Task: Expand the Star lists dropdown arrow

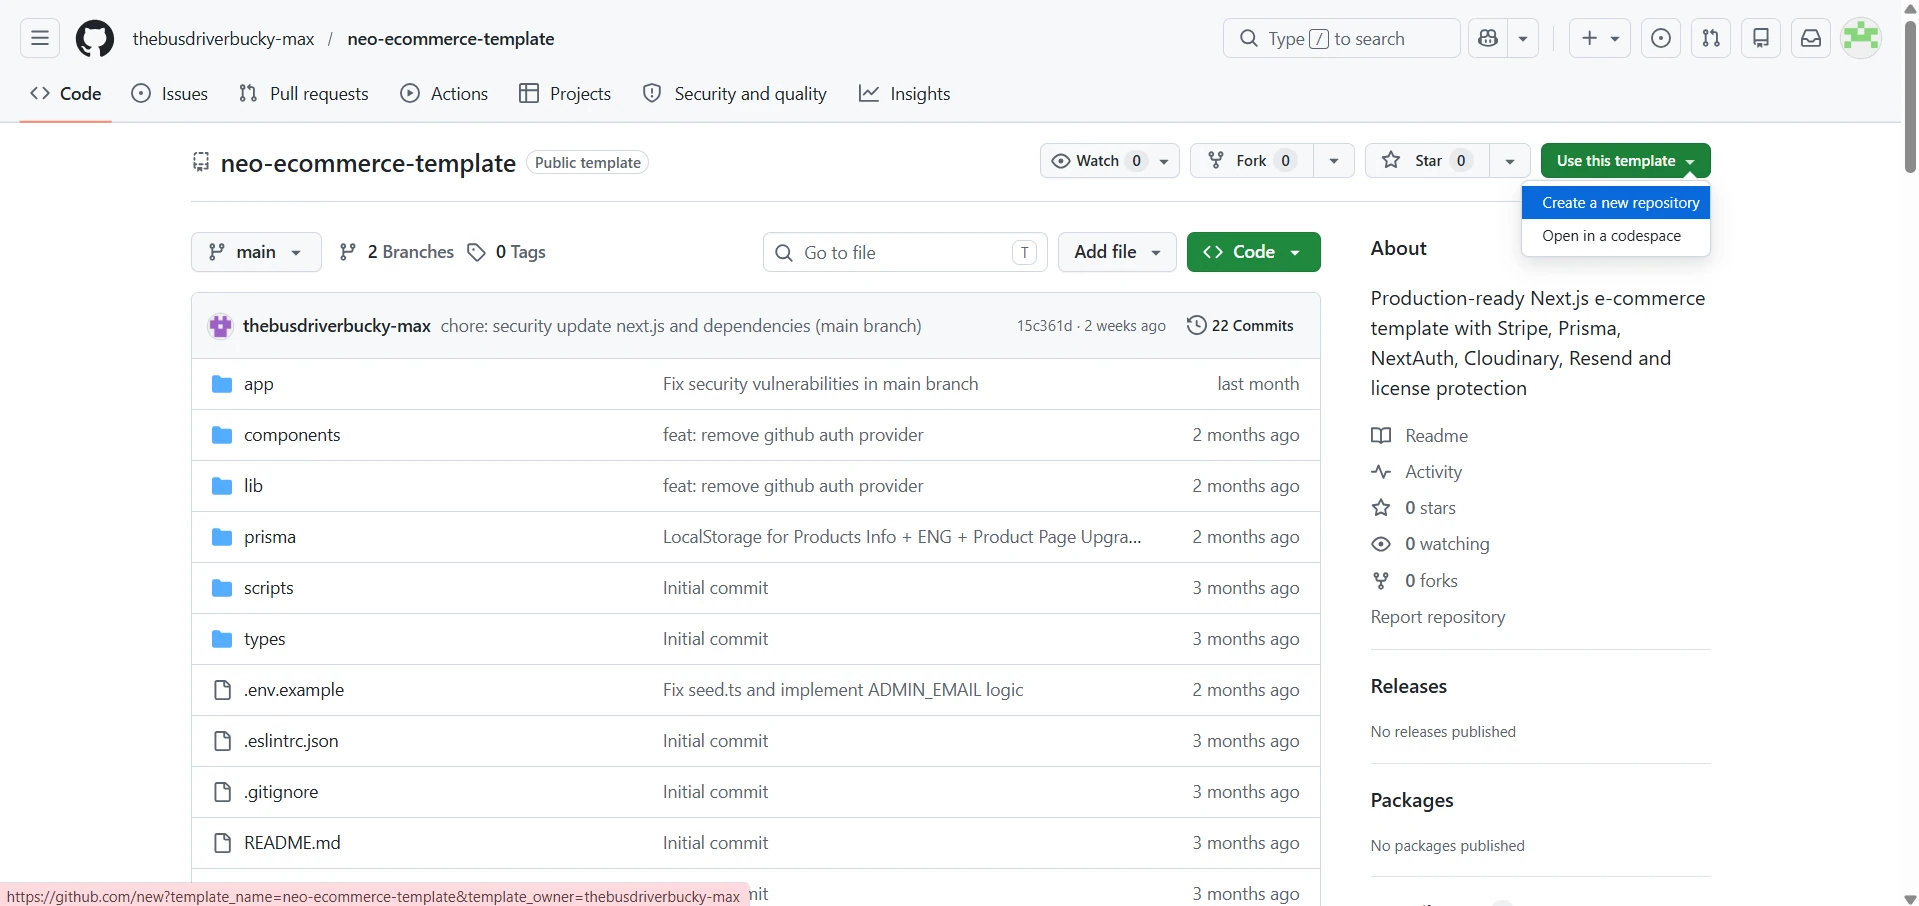Action: click(x=1510, y=161)
